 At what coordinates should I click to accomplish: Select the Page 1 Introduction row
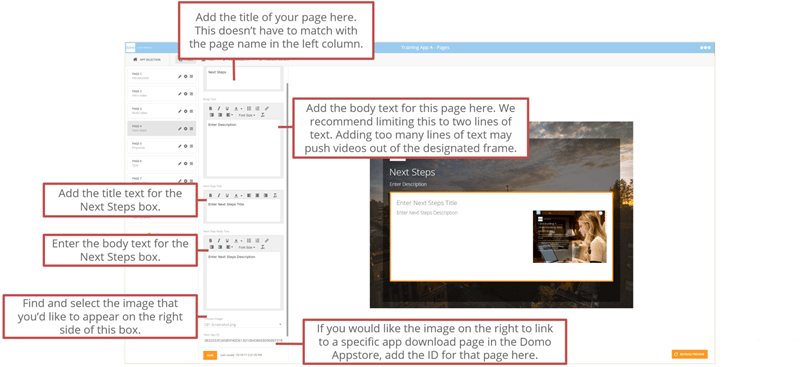click(x=162, y=76)
